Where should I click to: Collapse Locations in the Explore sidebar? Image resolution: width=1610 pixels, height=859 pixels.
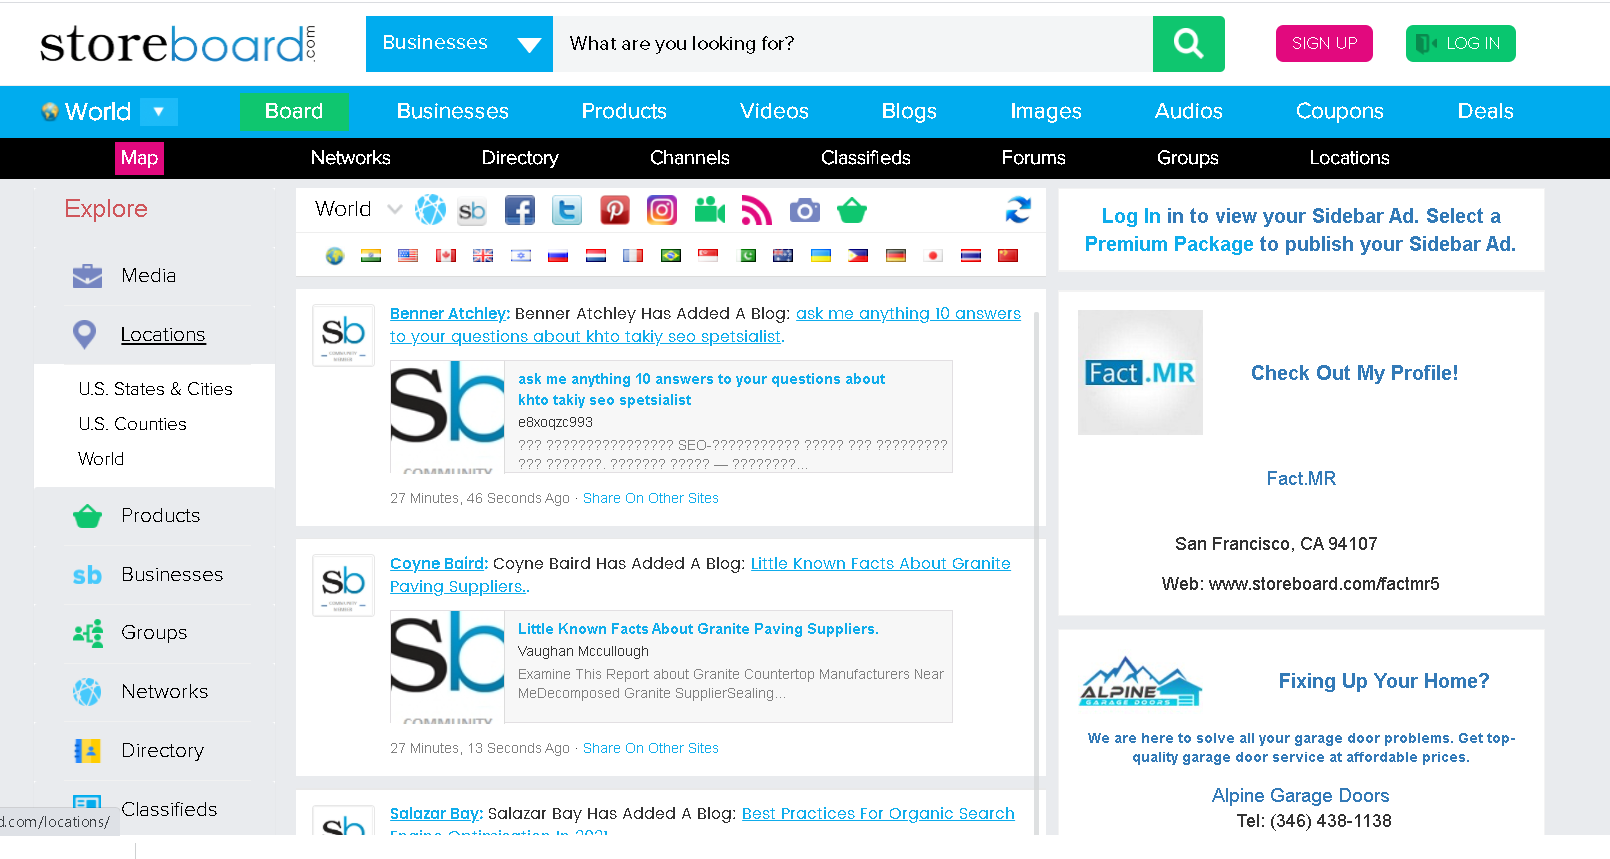(x=163, y=334)
